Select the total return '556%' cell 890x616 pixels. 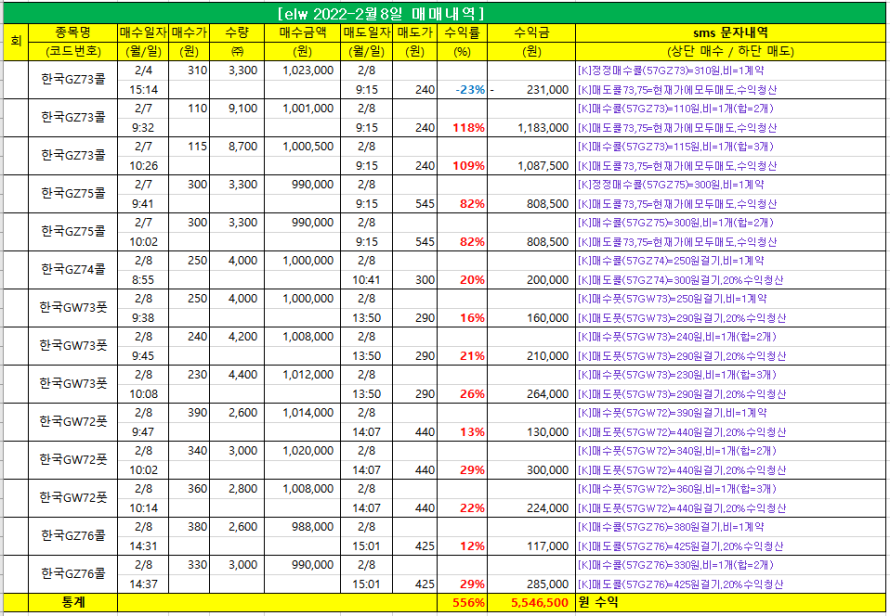click(462, 602)
